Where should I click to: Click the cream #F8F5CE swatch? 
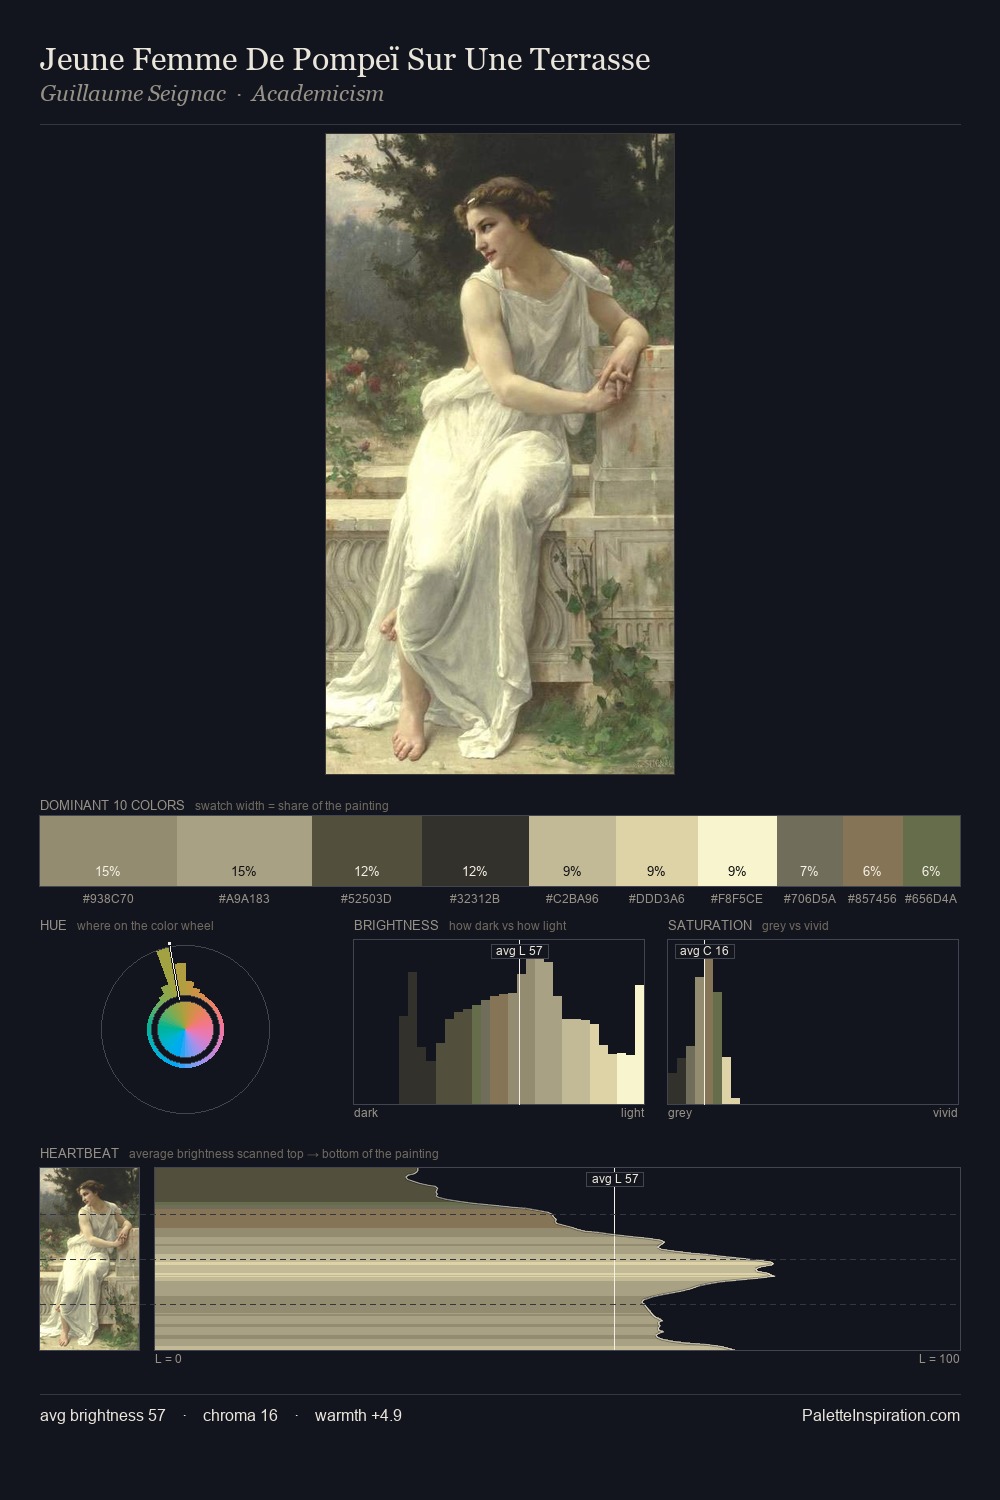pos(737,851)
